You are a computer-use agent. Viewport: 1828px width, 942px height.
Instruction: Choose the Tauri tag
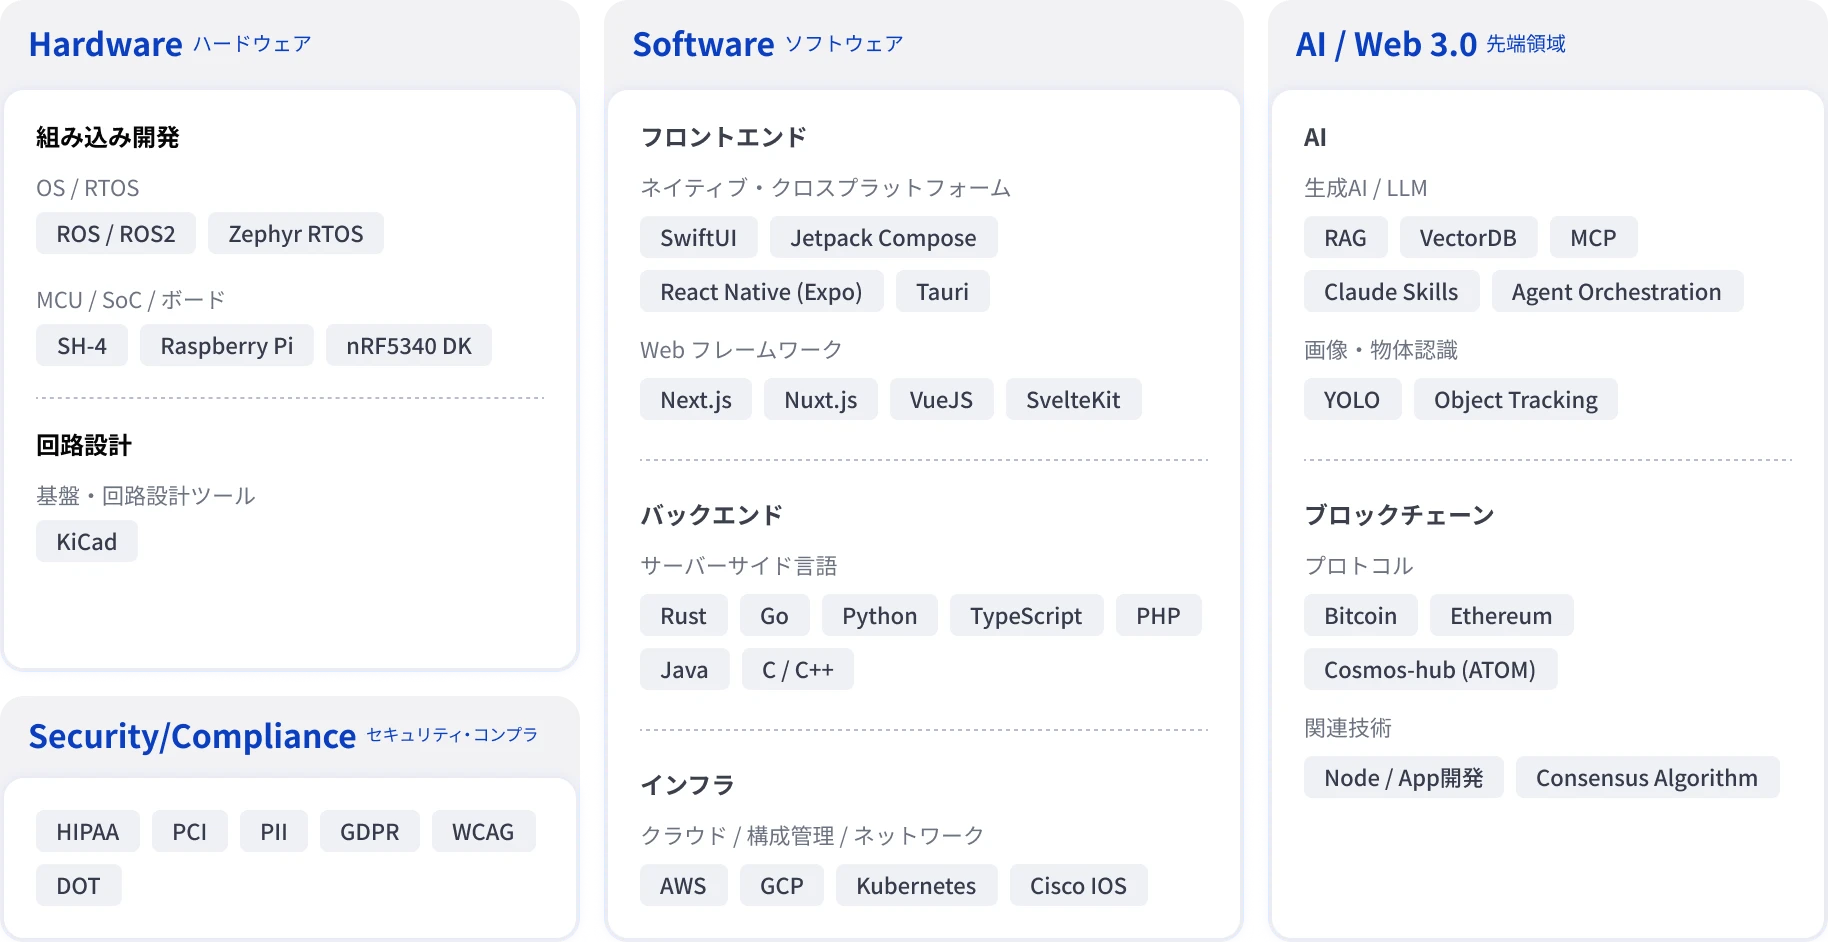point(943,291)
